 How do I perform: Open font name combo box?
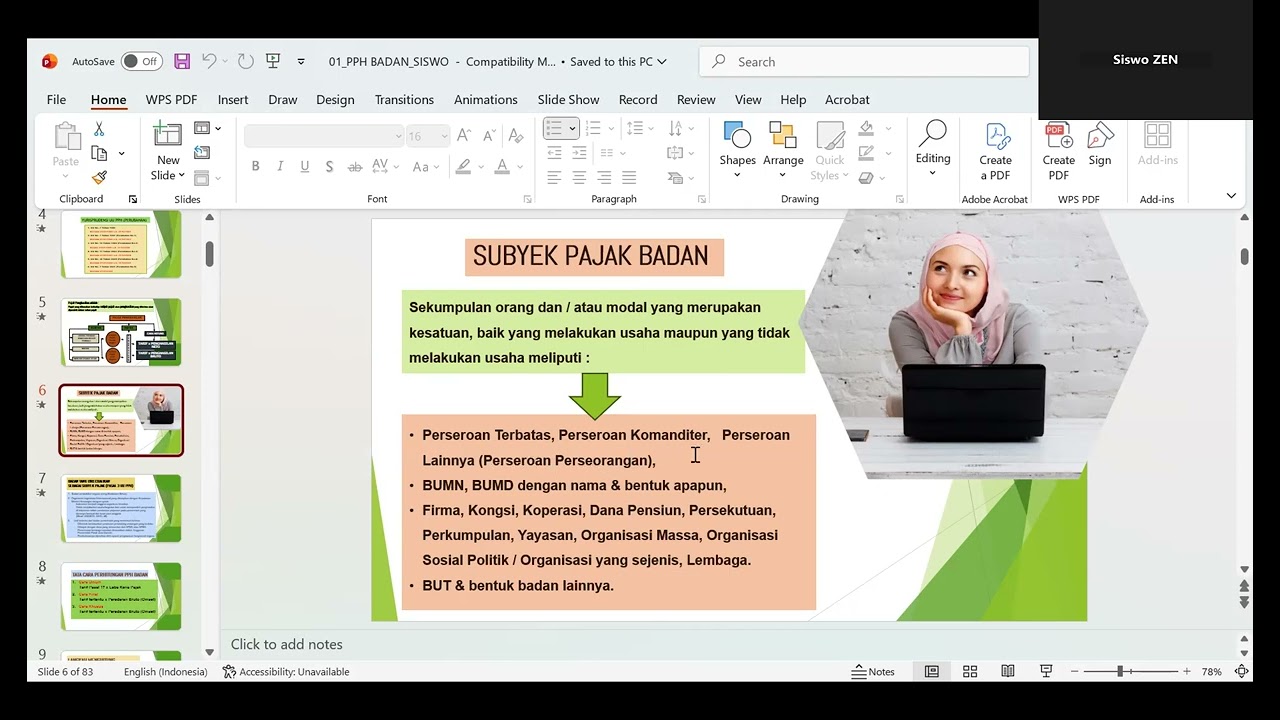pyautogui.click(x=324, y=136)
